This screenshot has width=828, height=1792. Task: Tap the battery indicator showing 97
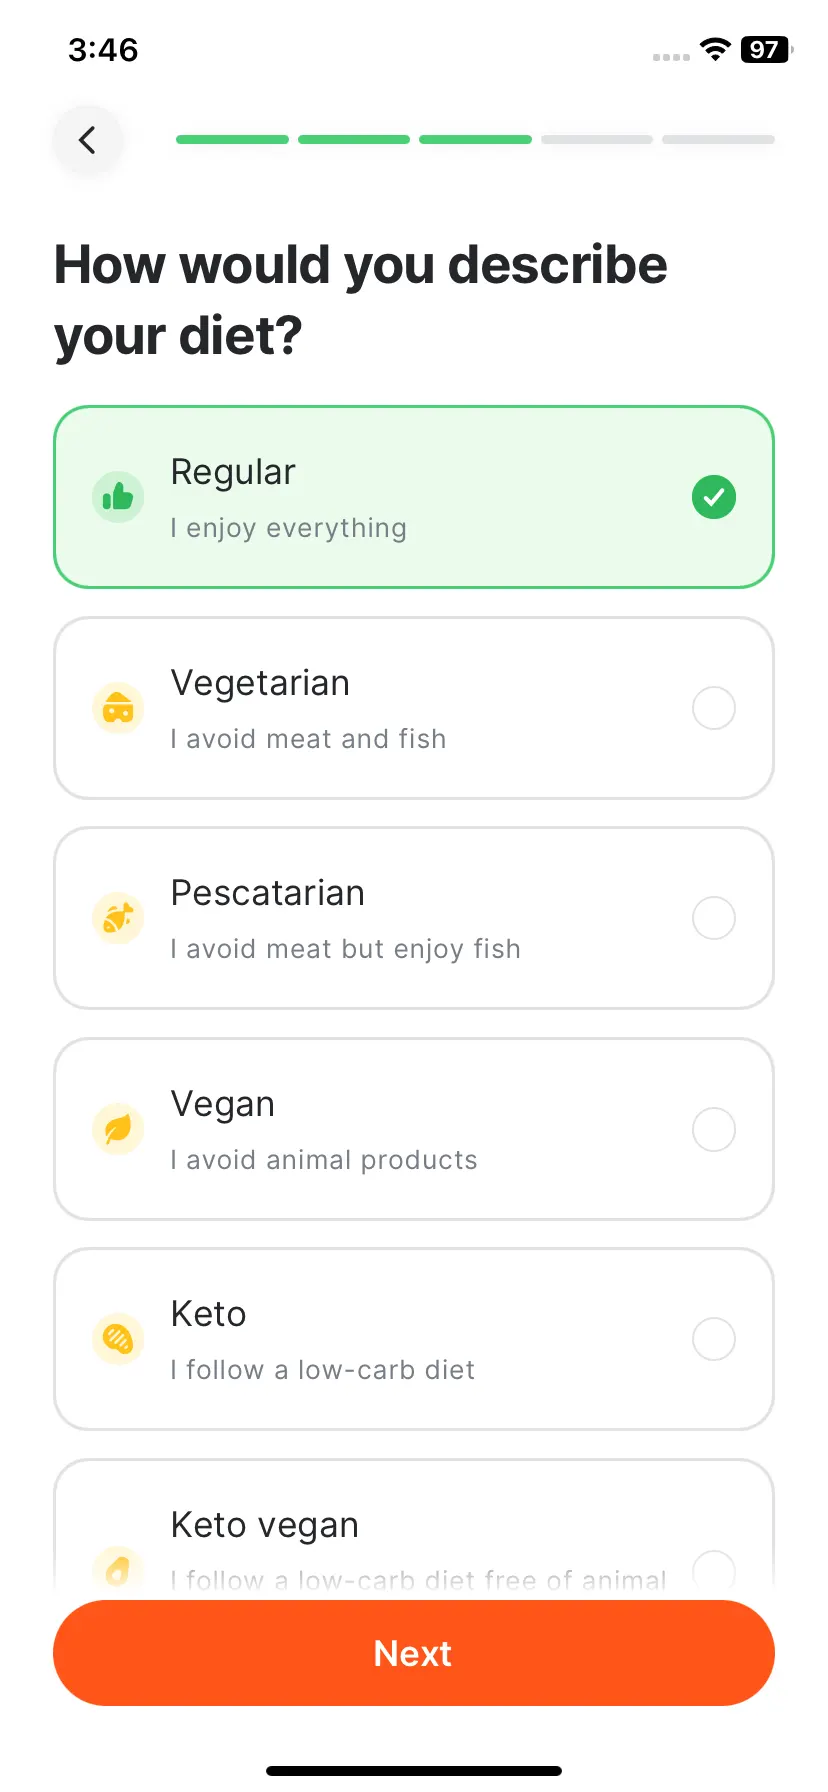[766, 49]
